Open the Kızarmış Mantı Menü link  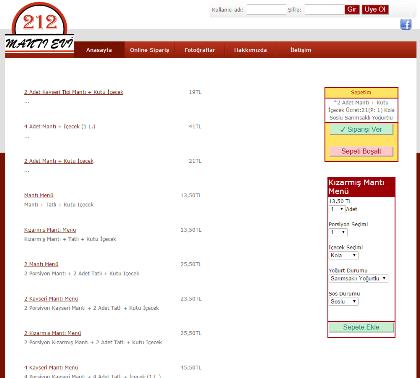click(50, 230)
